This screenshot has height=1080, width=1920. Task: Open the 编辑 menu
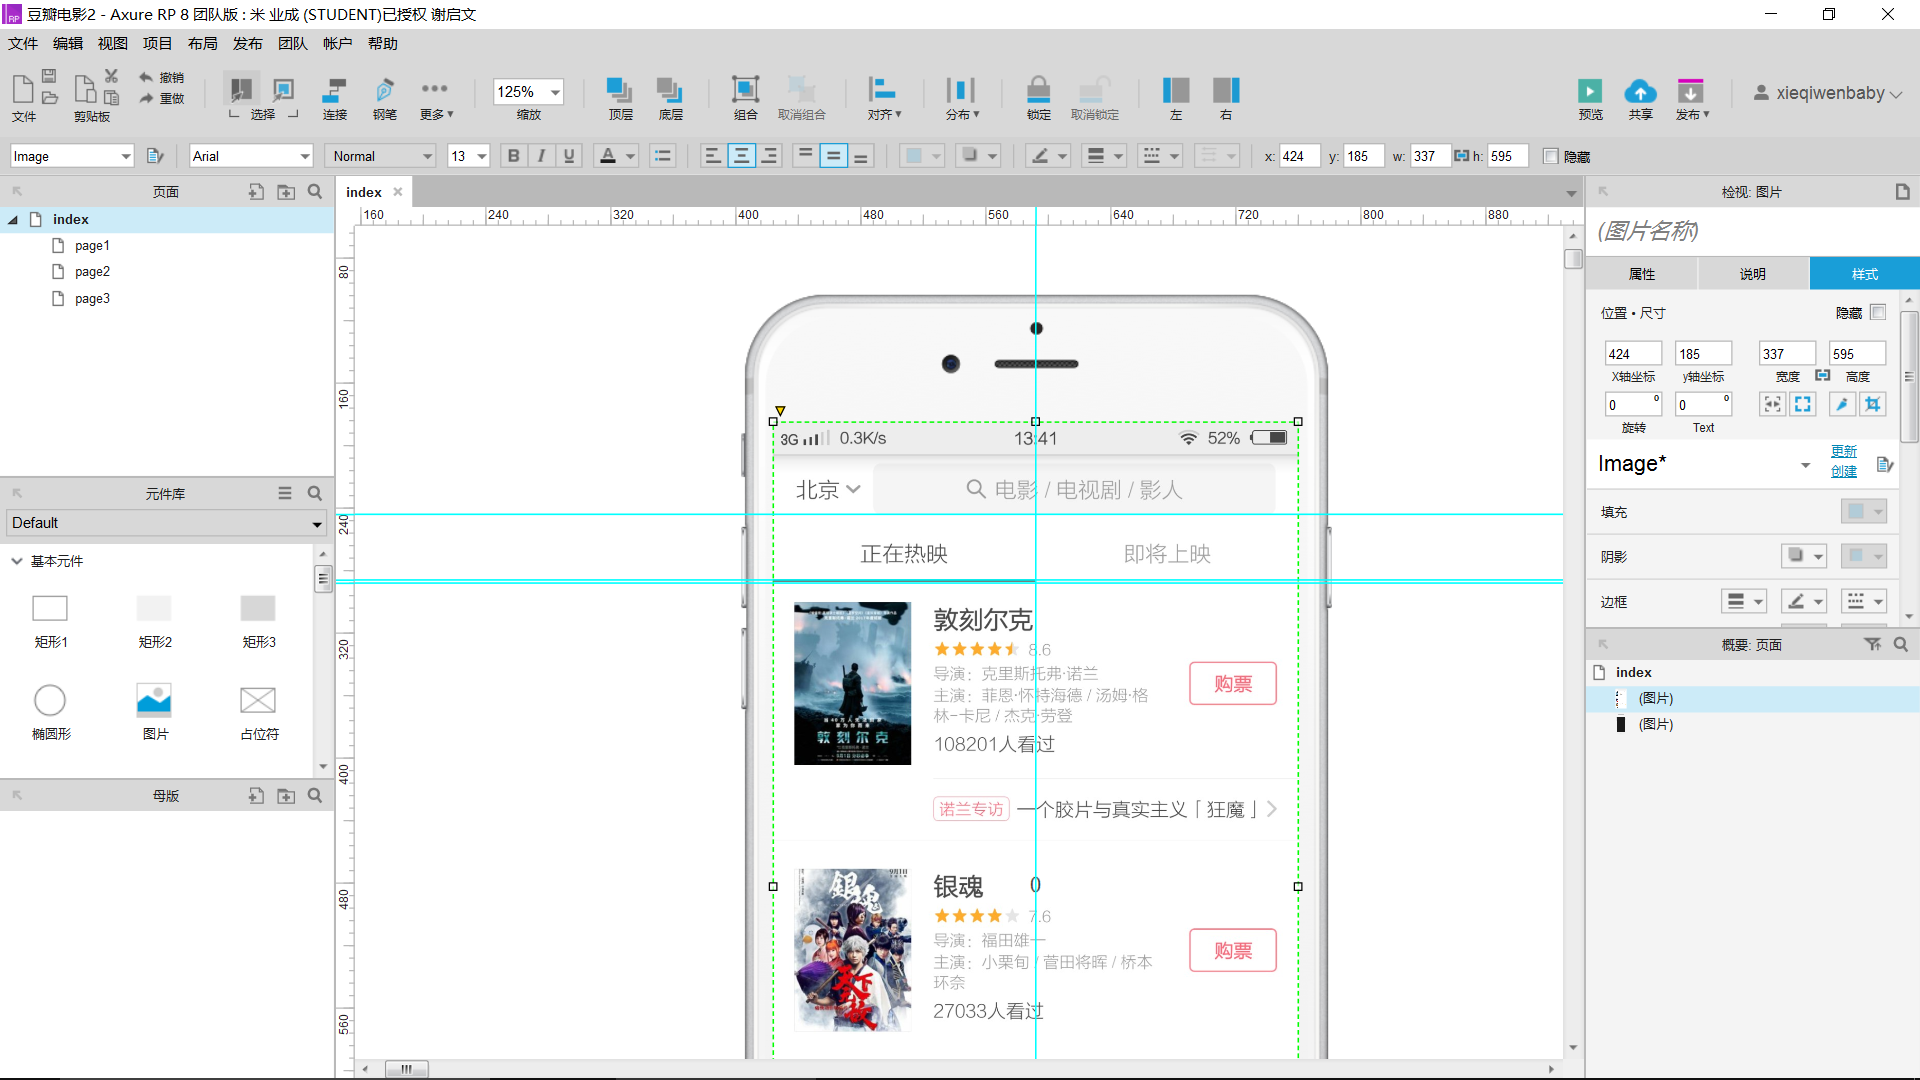(68, 43)
